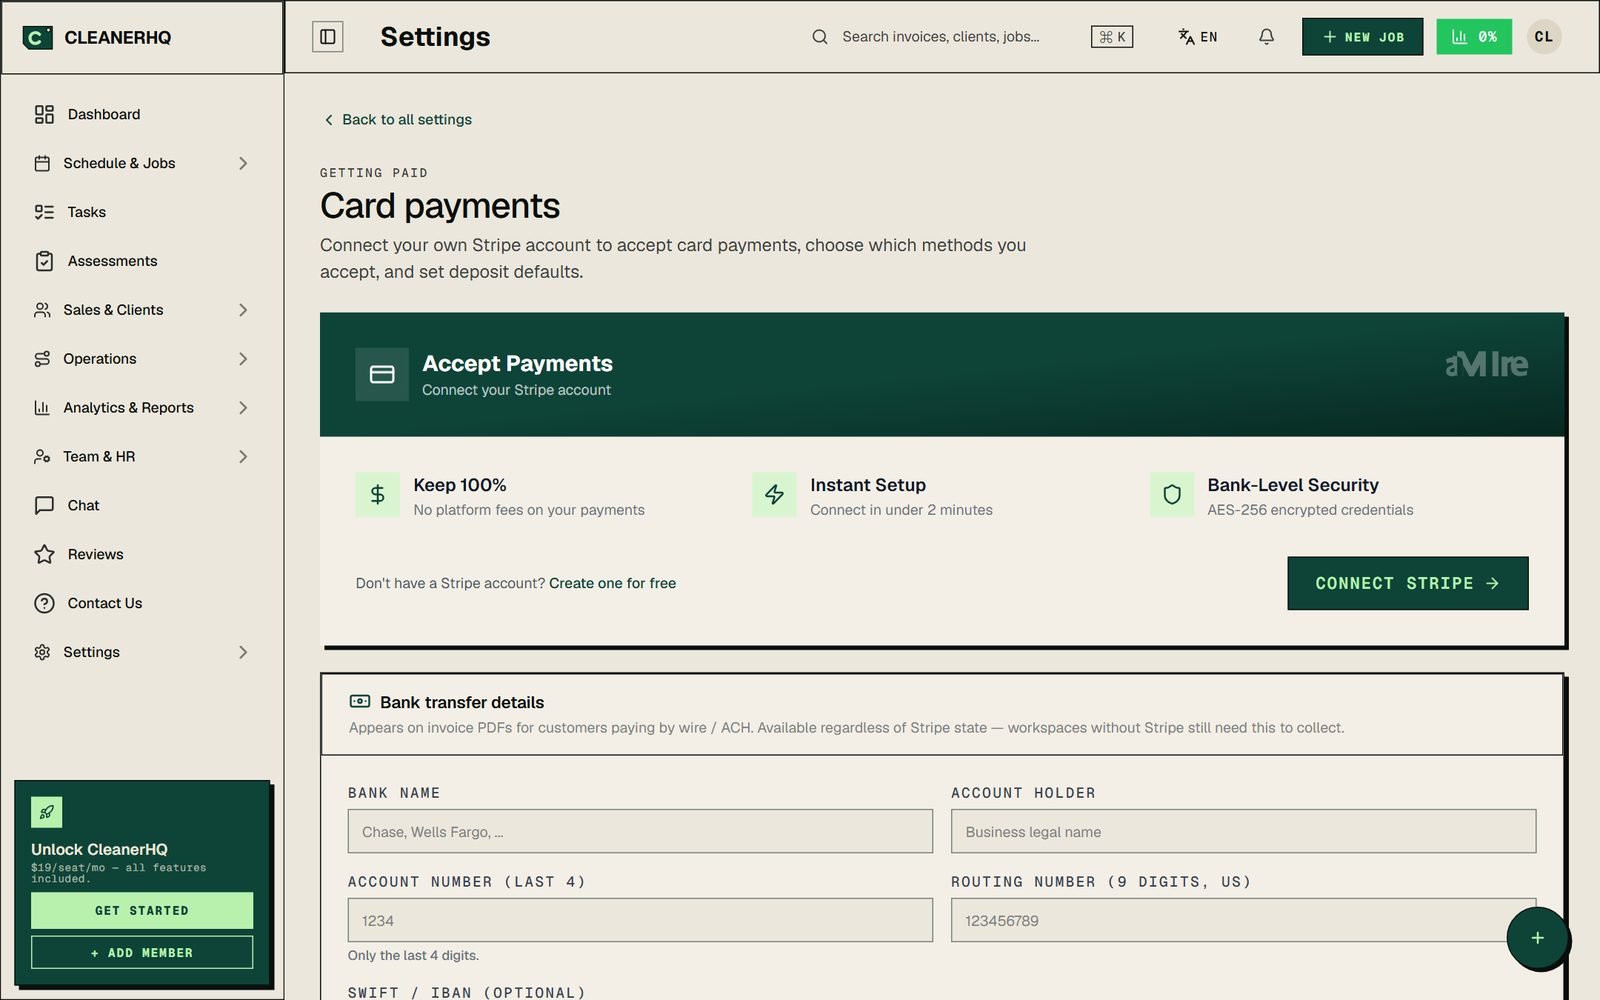Click the Get Started button
This screenshot has height=1000, width=1600.
pyautogui.click(x=142, y=911)
